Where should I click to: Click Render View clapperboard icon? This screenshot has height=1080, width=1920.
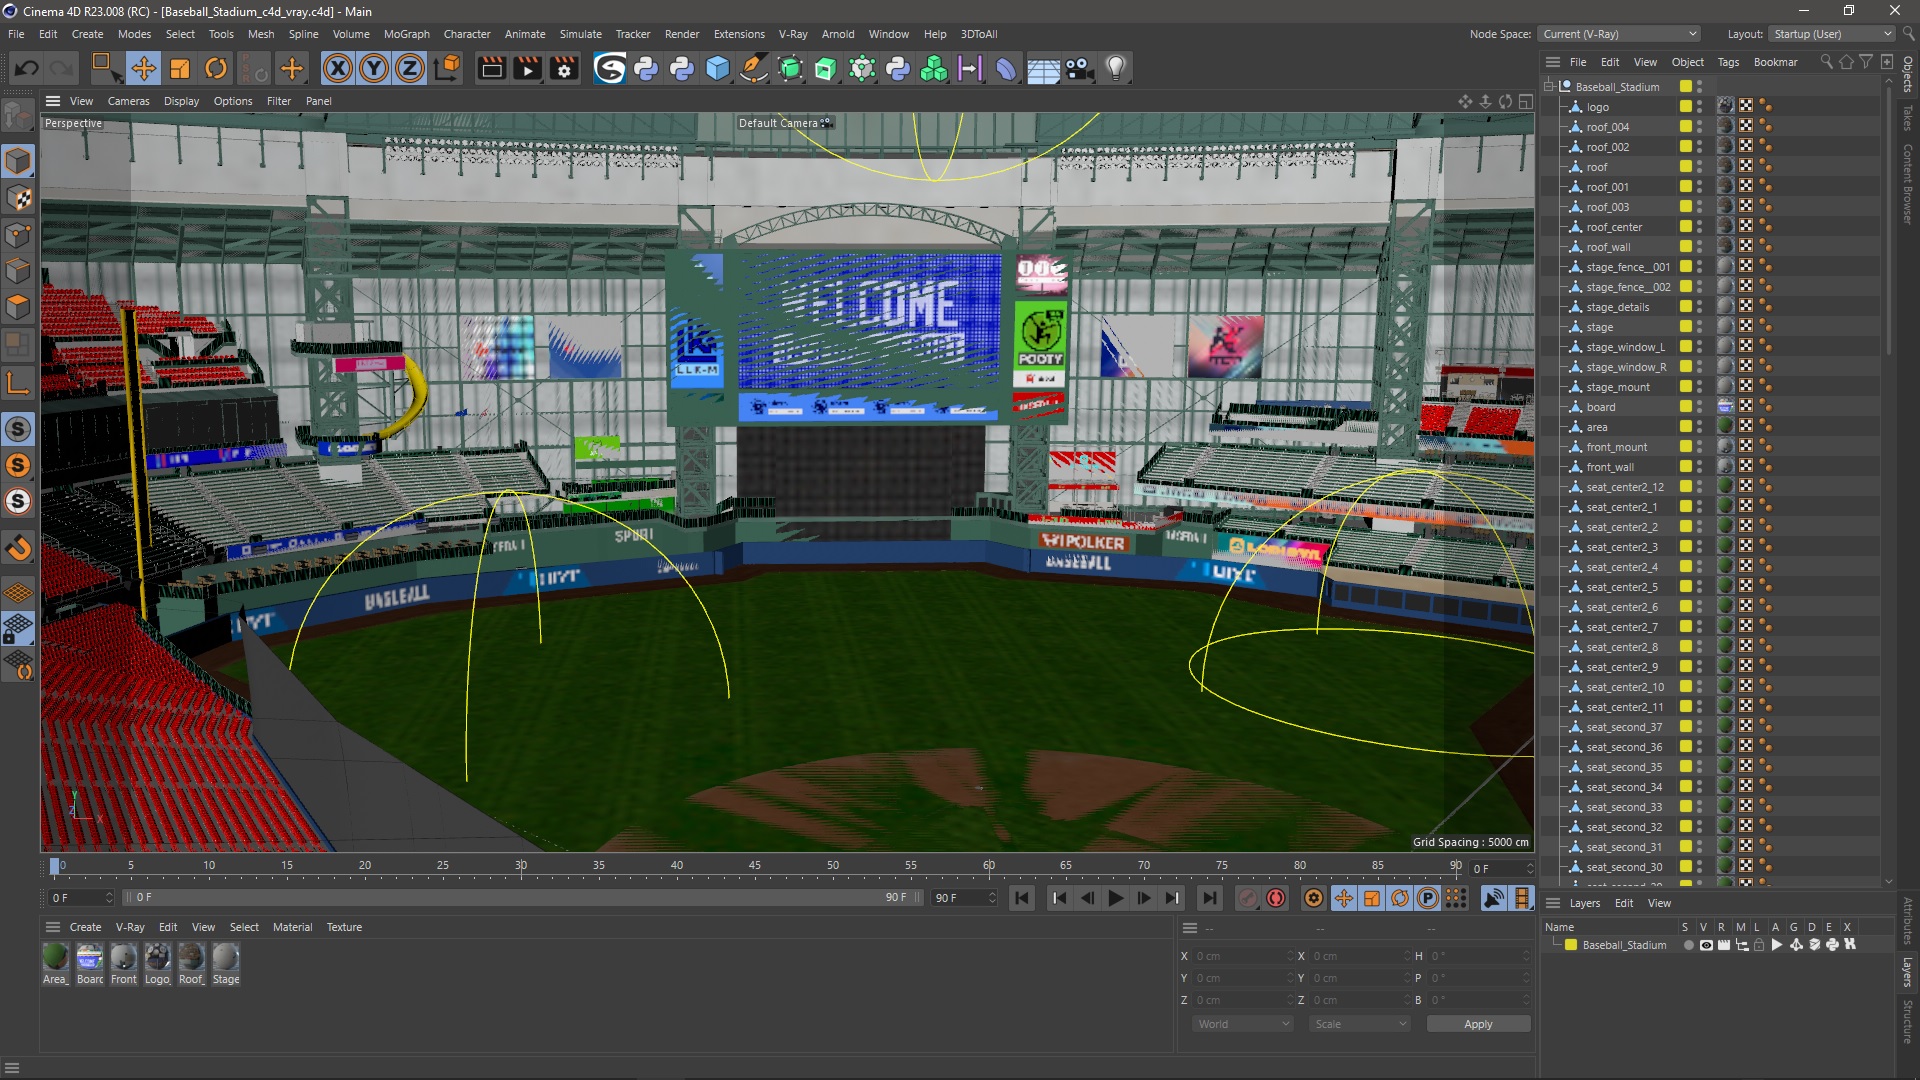click(491, 68)
